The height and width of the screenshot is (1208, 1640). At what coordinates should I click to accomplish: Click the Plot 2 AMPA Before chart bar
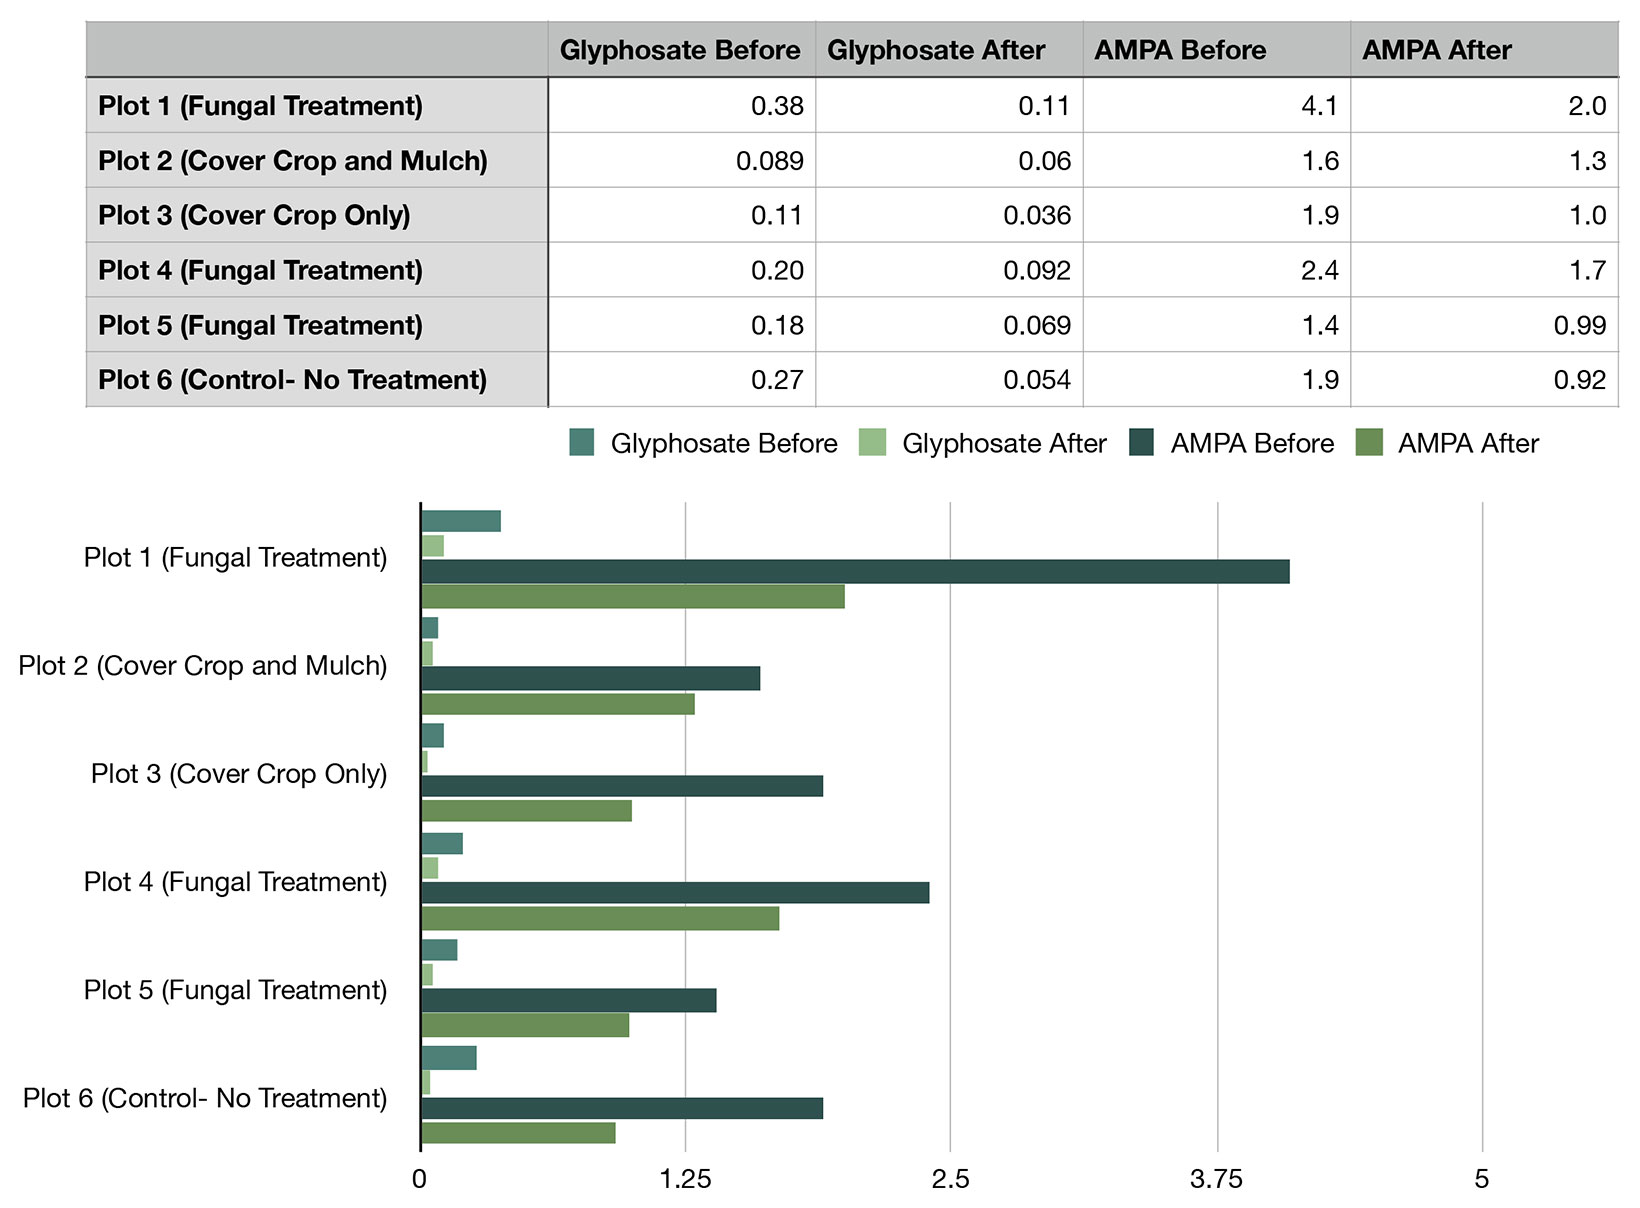[x=590, y=678]
